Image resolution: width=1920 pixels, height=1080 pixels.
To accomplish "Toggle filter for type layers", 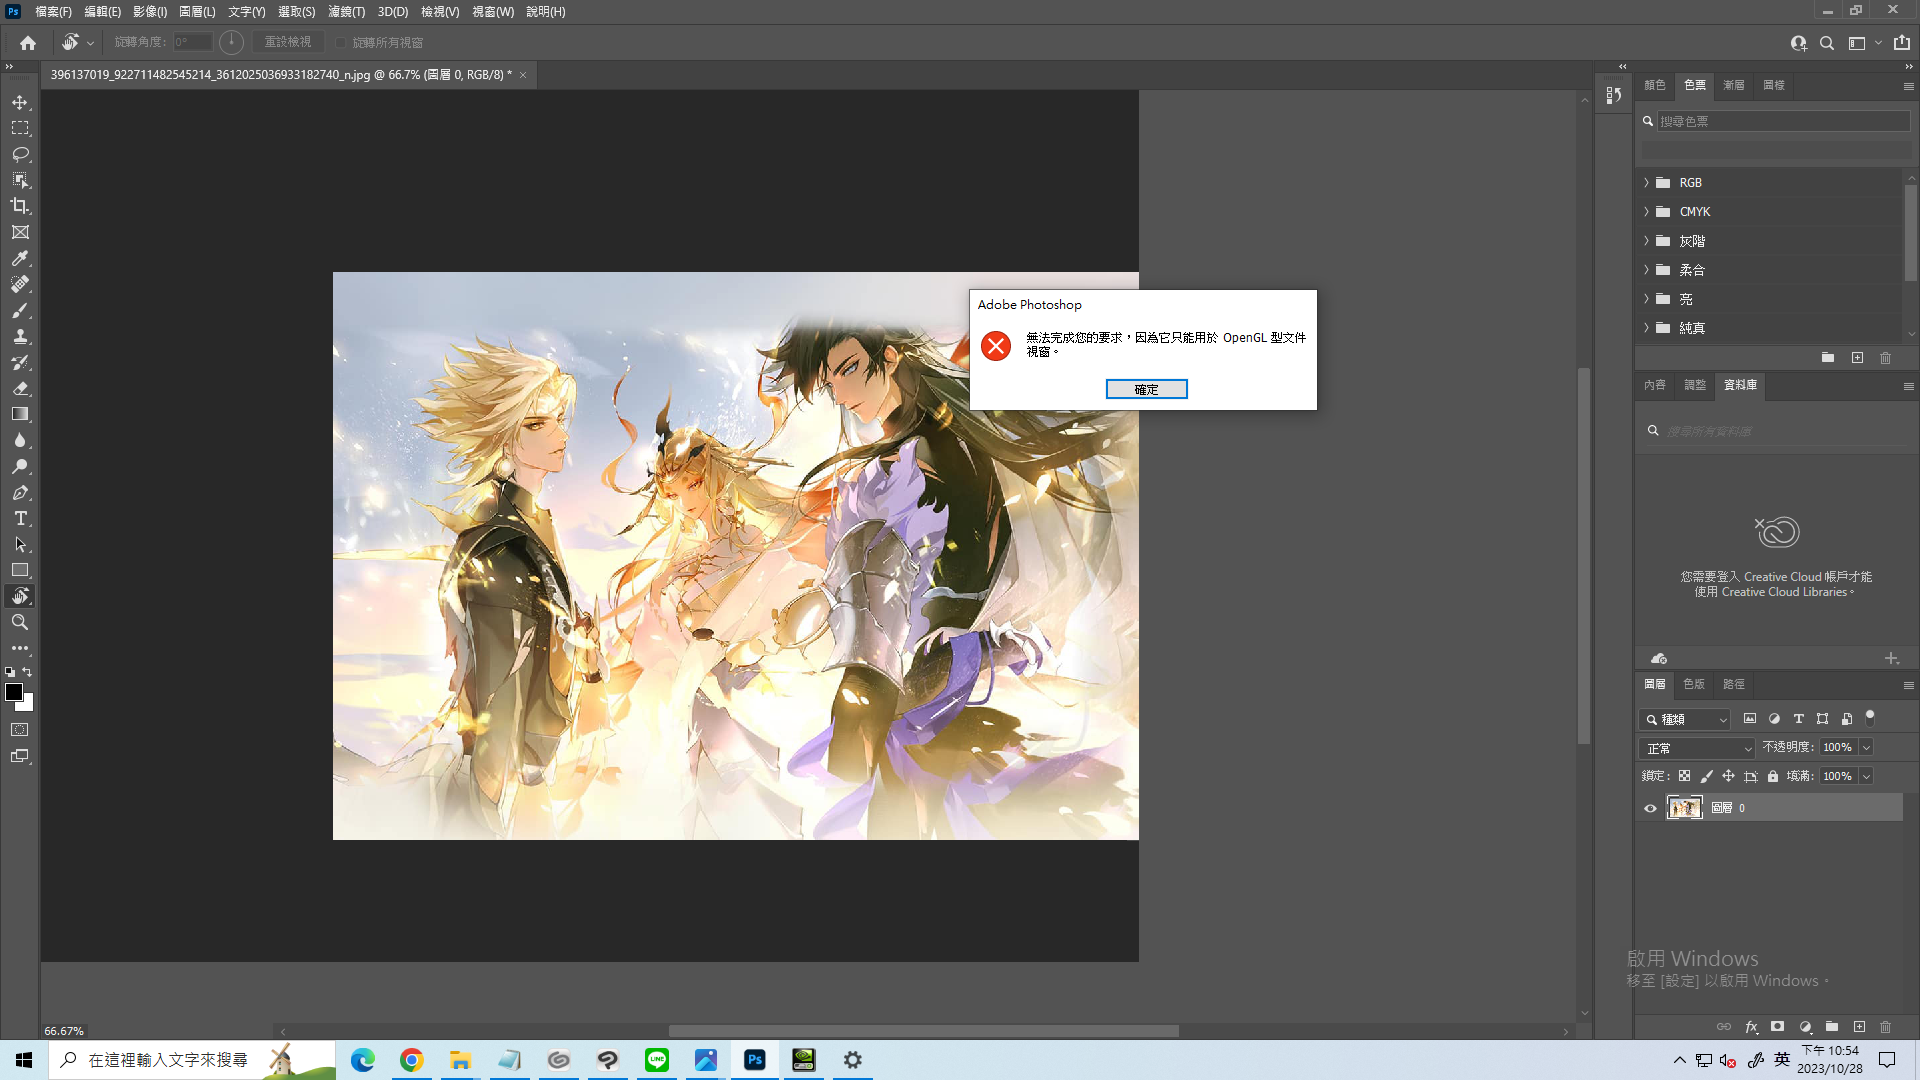I will coord(1799,719).
